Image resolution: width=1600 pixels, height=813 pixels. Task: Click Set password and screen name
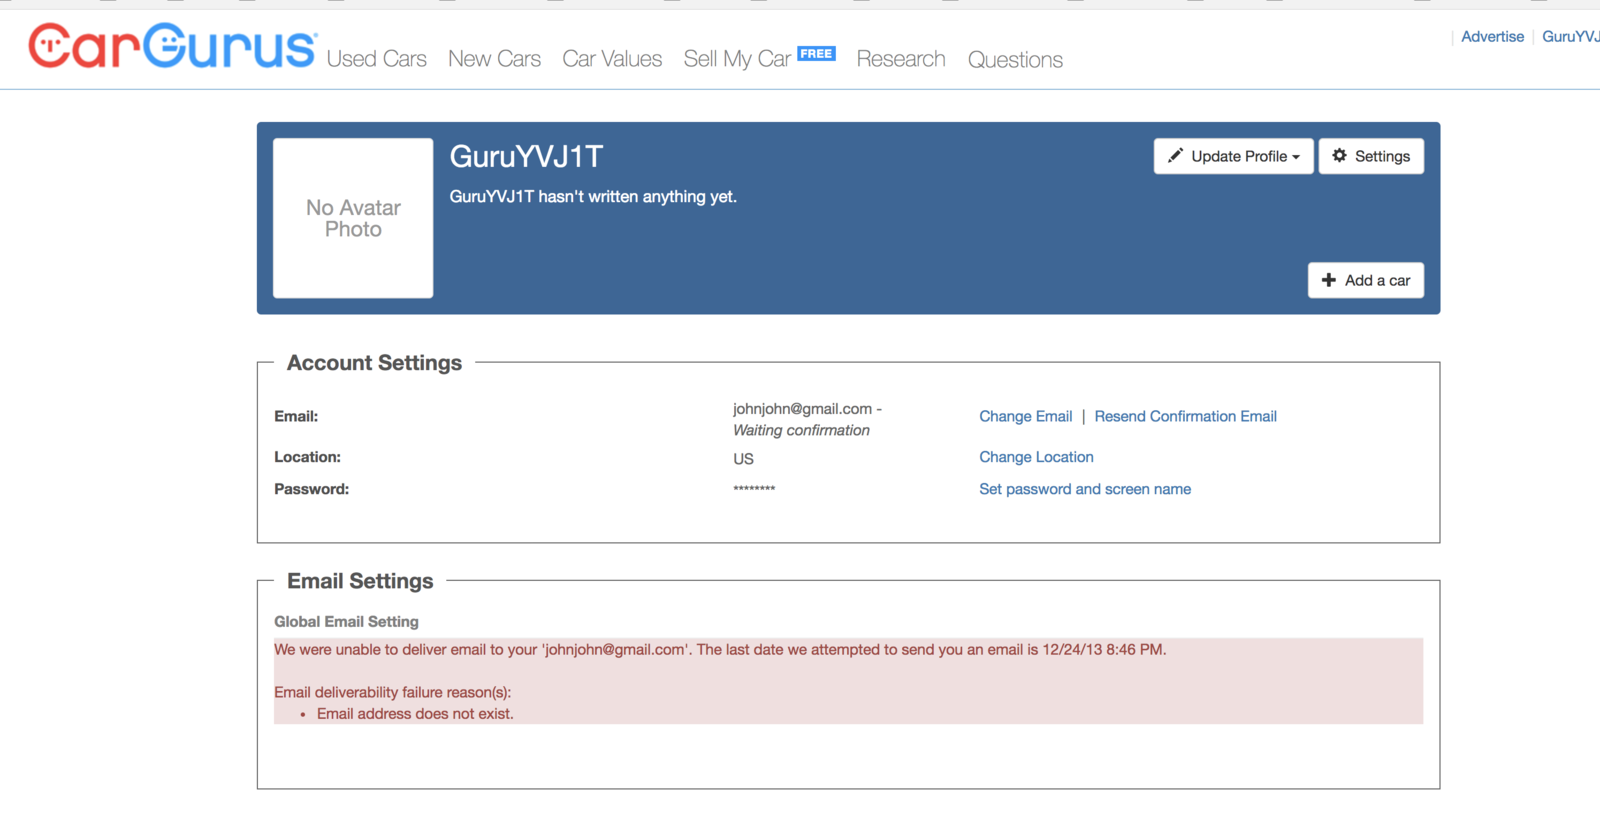(x=1085, y=489)
